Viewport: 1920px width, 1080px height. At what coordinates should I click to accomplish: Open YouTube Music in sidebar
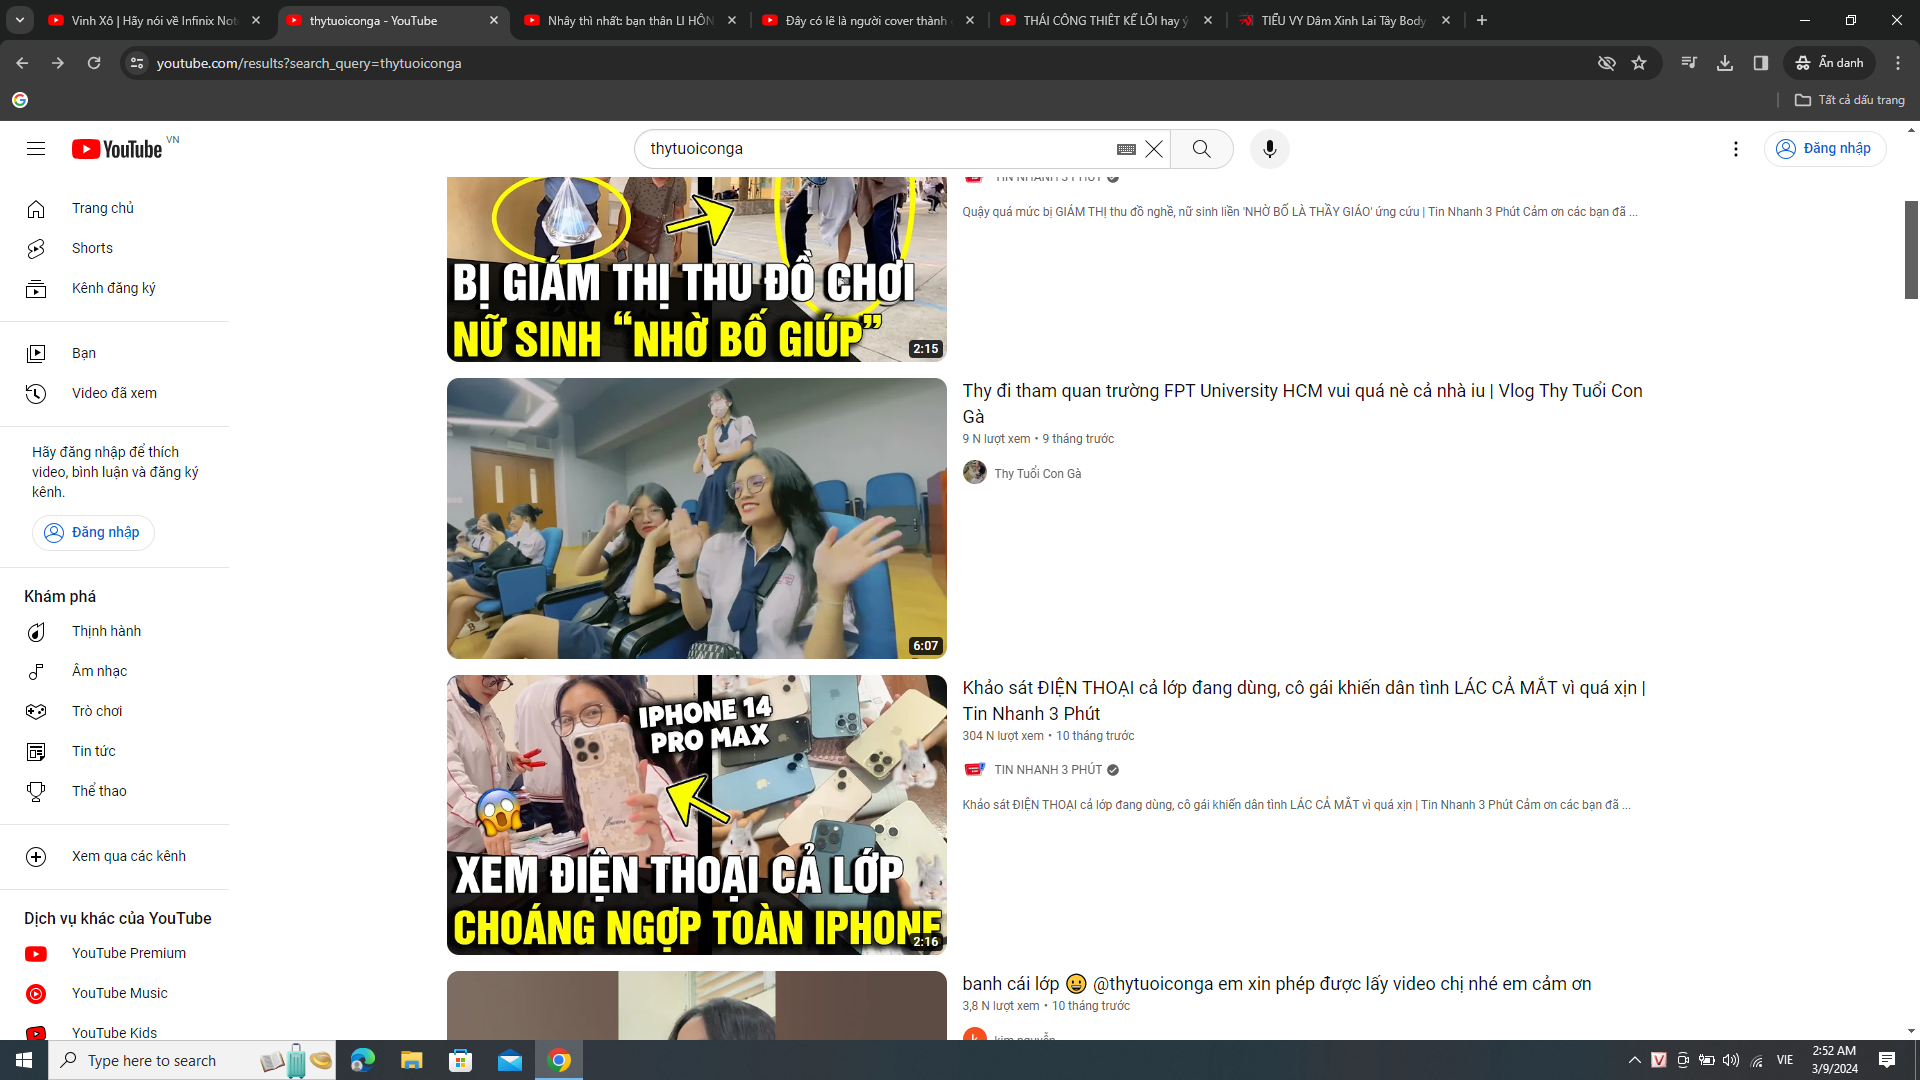point(119,993)
